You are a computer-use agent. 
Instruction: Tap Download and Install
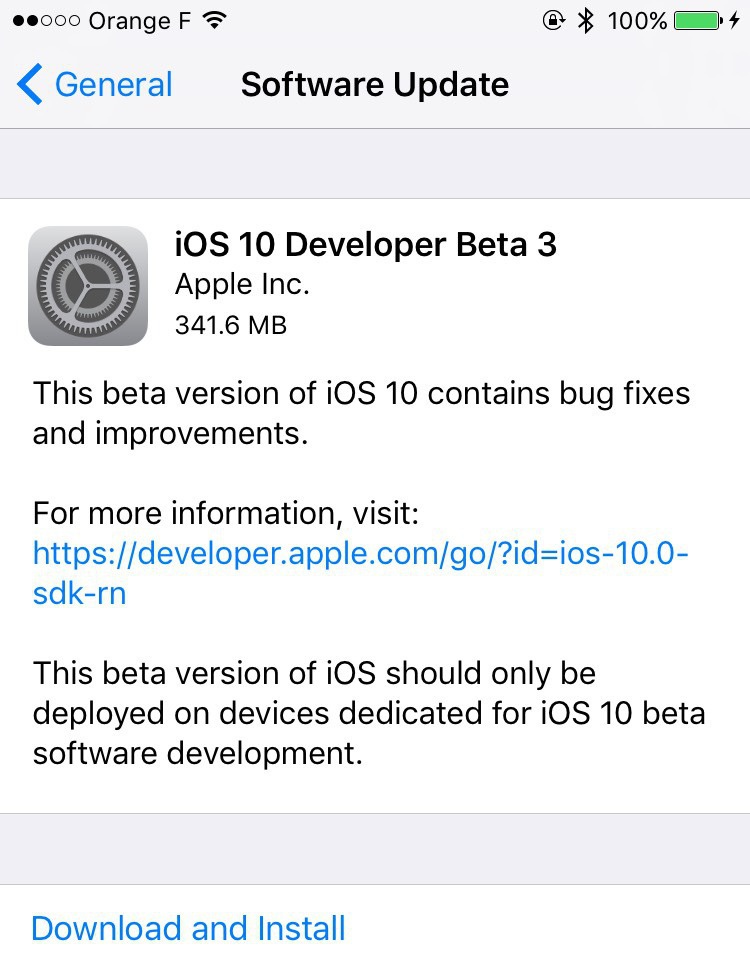188,928
